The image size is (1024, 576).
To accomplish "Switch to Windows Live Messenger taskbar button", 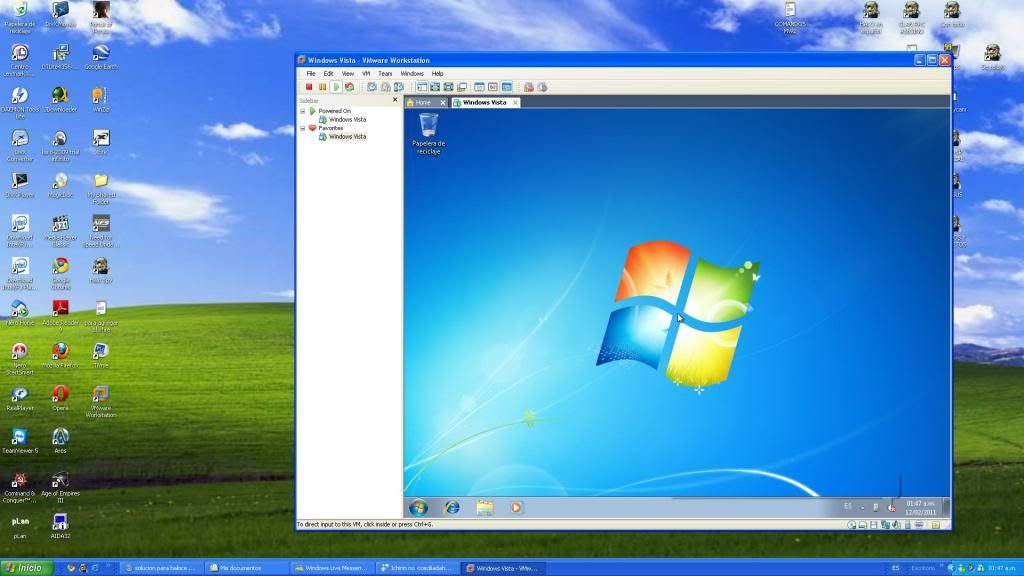I will pyautogui.click(x=332, y=568).
